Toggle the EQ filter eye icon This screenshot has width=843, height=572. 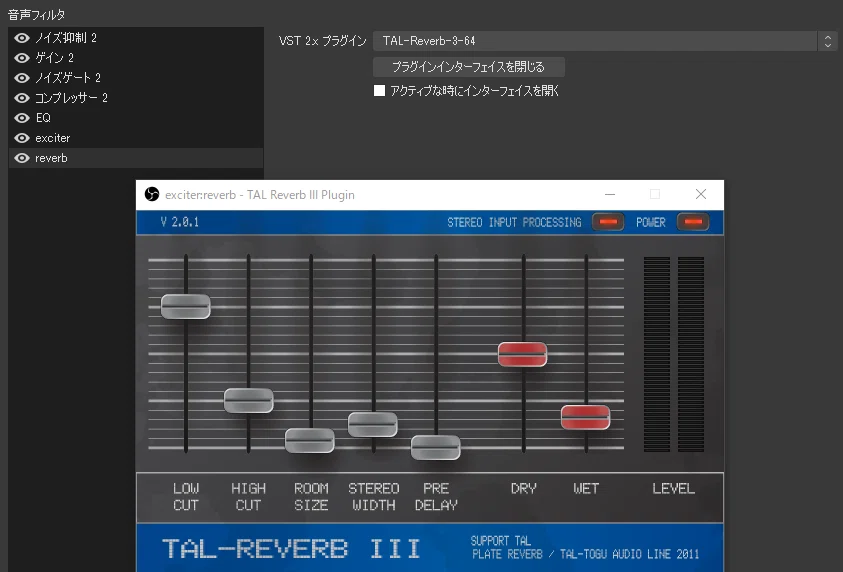[22, 118]
